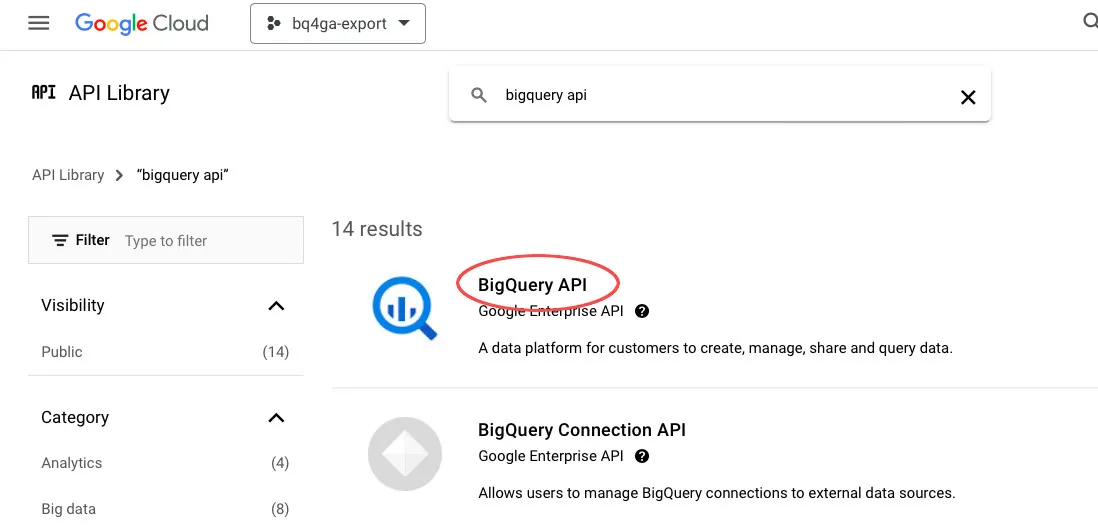Click the BigQuery API magnifier icon
Screen dimensions: 1098x529
[x=404, y=308]
